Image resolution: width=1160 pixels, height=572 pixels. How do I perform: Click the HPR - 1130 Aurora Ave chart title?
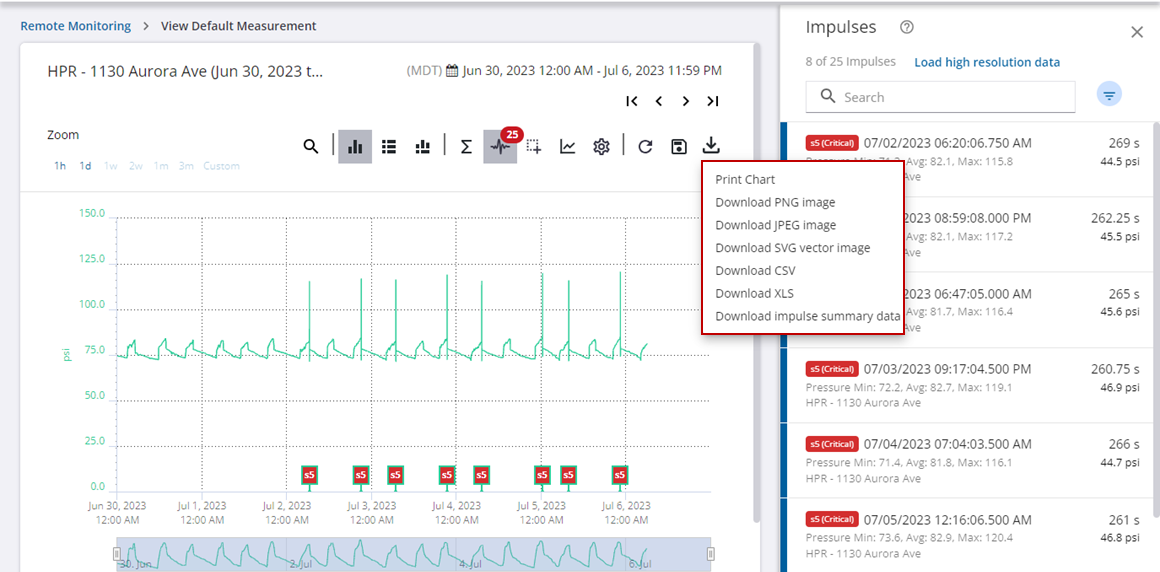pos(186,72)
